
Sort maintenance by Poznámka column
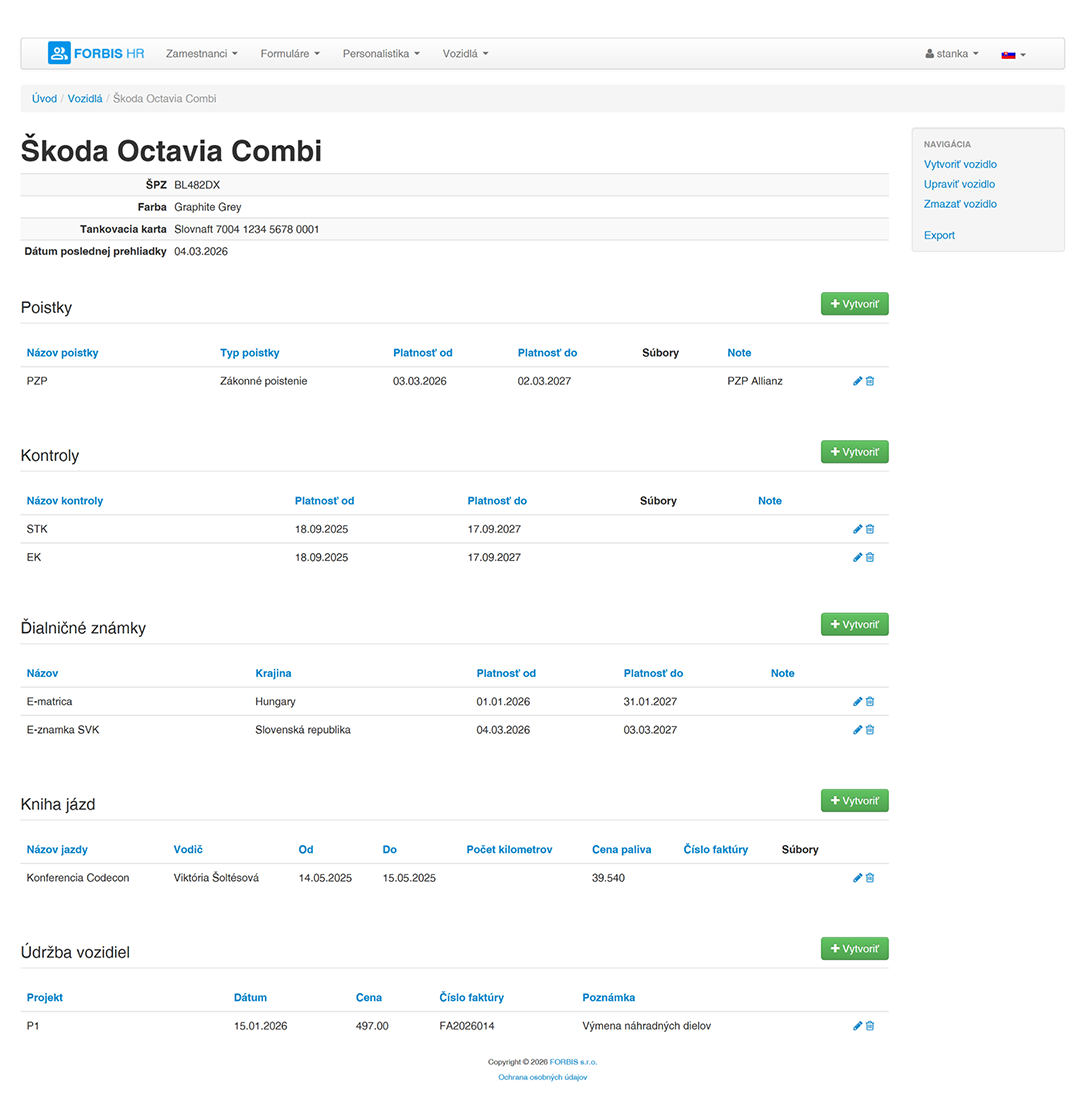coord(608,998)
